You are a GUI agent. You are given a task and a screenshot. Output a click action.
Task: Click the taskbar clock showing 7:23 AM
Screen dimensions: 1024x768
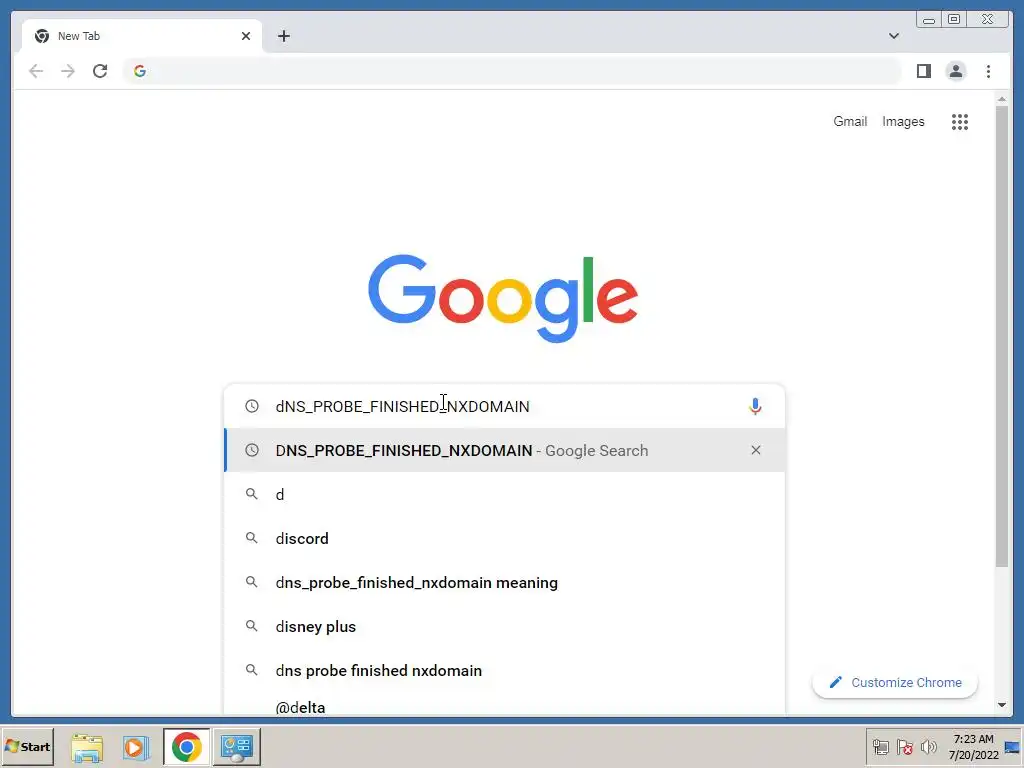(x=973, y=747)
